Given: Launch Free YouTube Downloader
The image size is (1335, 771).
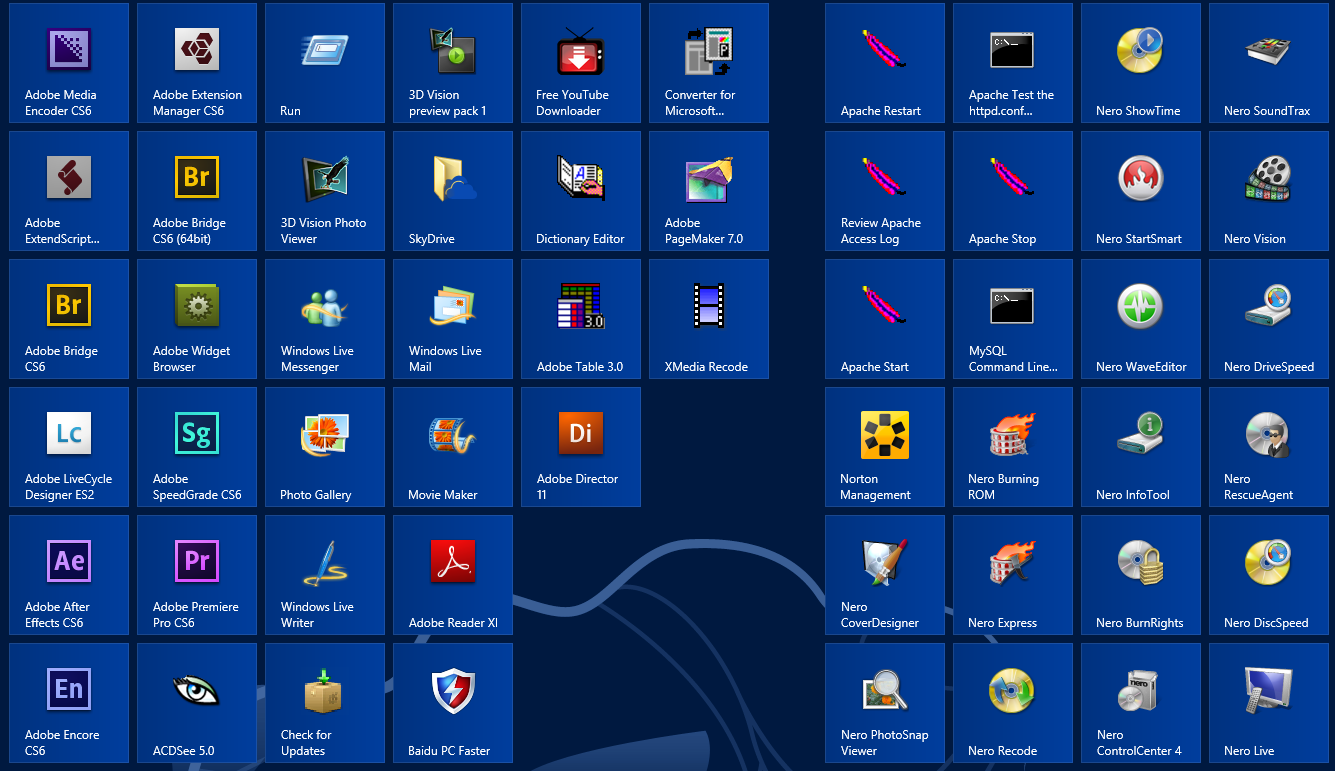Looking at the screenshot, I should [581, 63].
